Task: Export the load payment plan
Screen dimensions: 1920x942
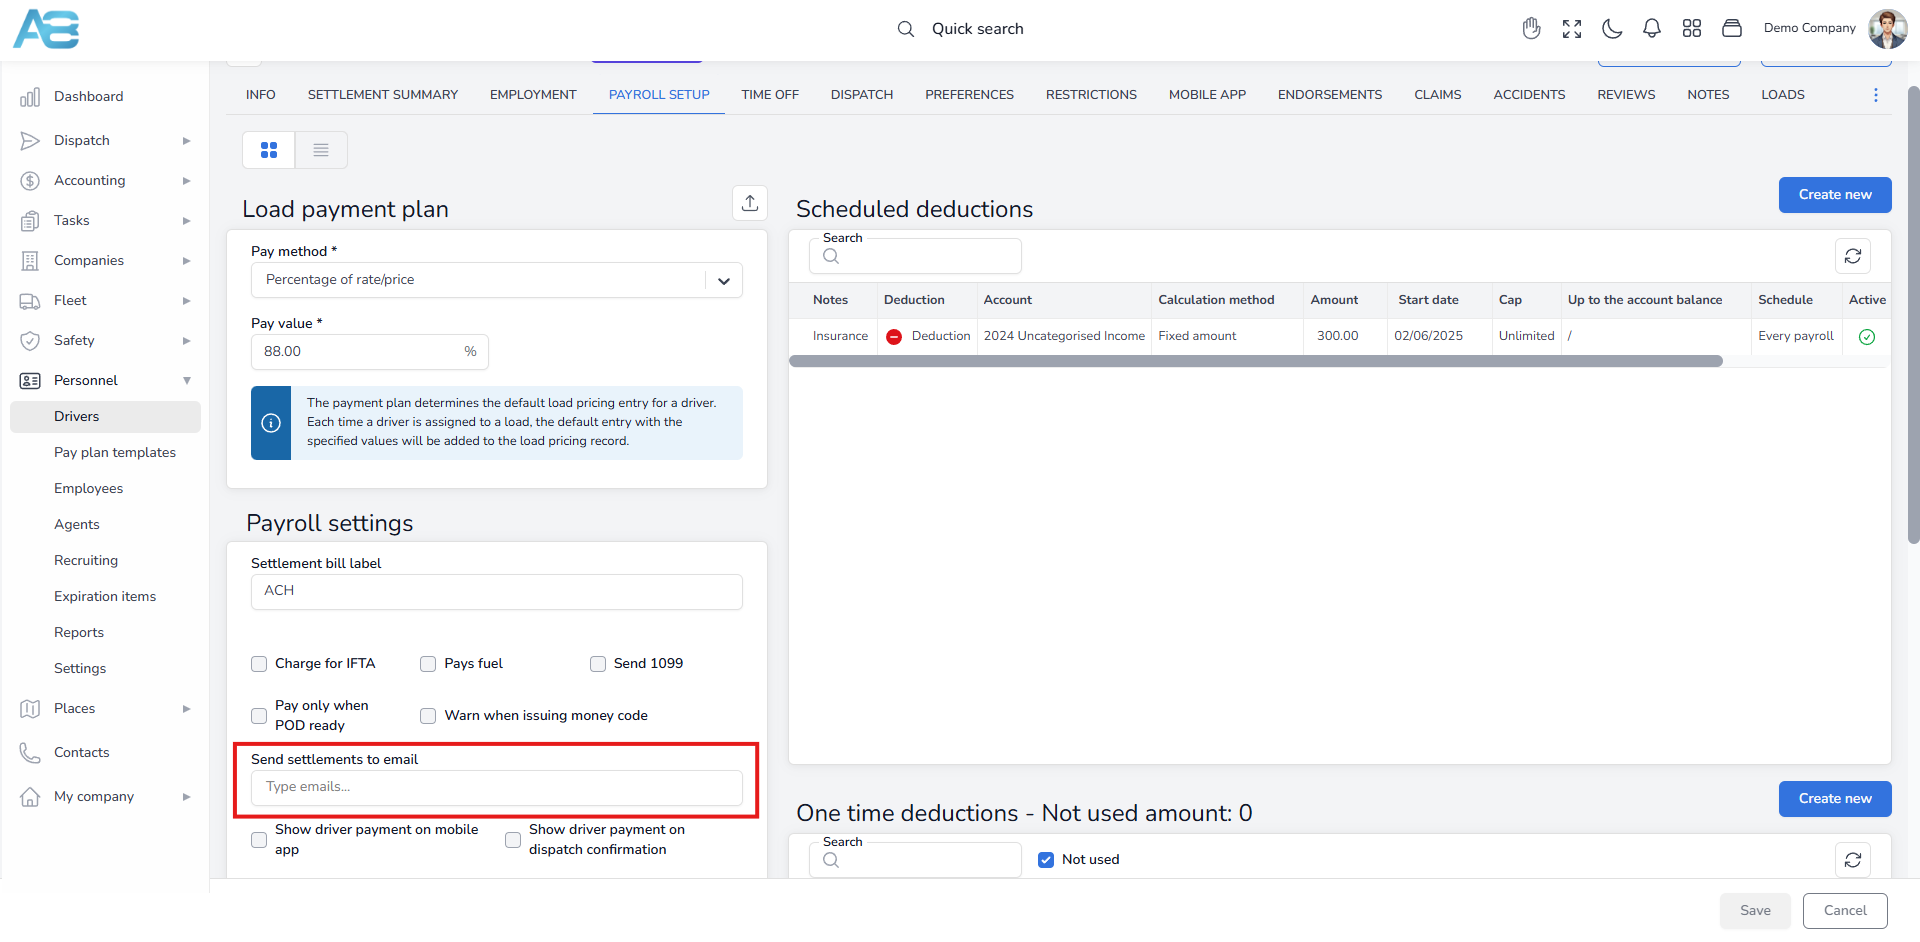Action: coord(750,203)
